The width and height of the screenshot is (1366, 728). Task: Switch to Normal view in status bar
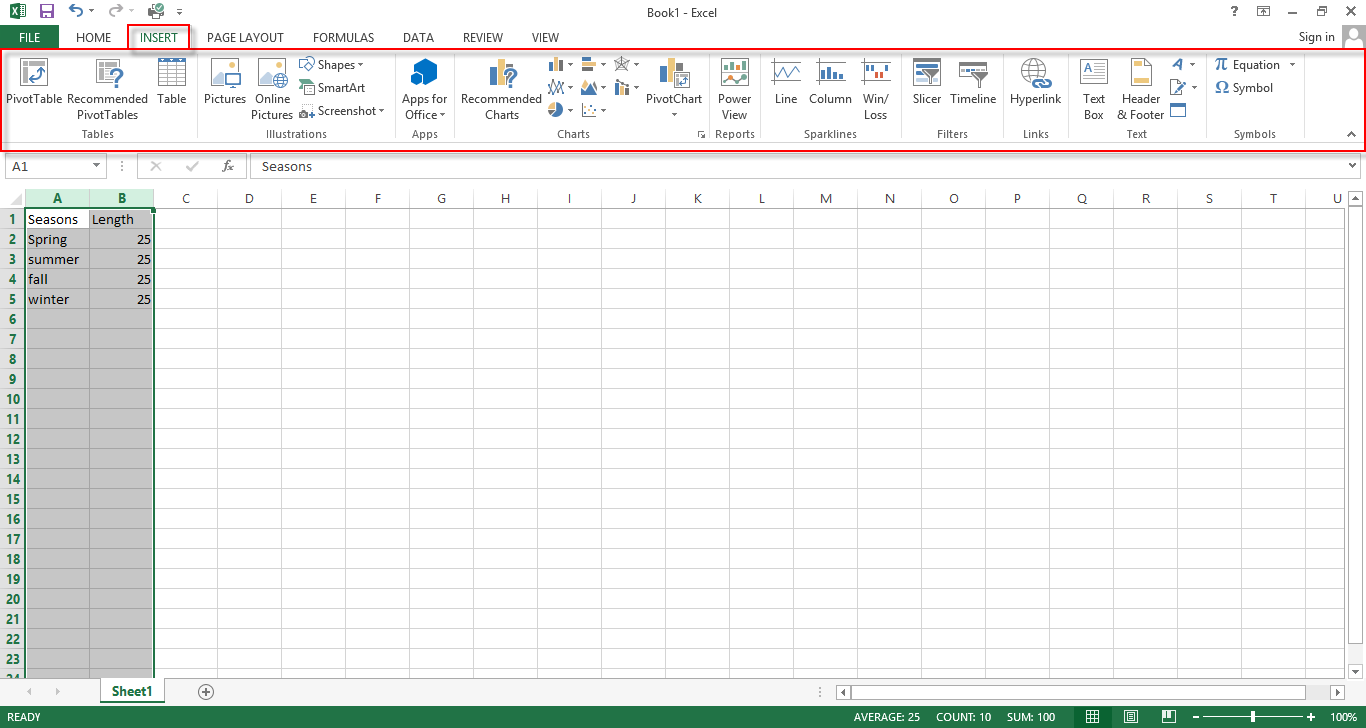pyautogui.click(x=1093, y=717)
